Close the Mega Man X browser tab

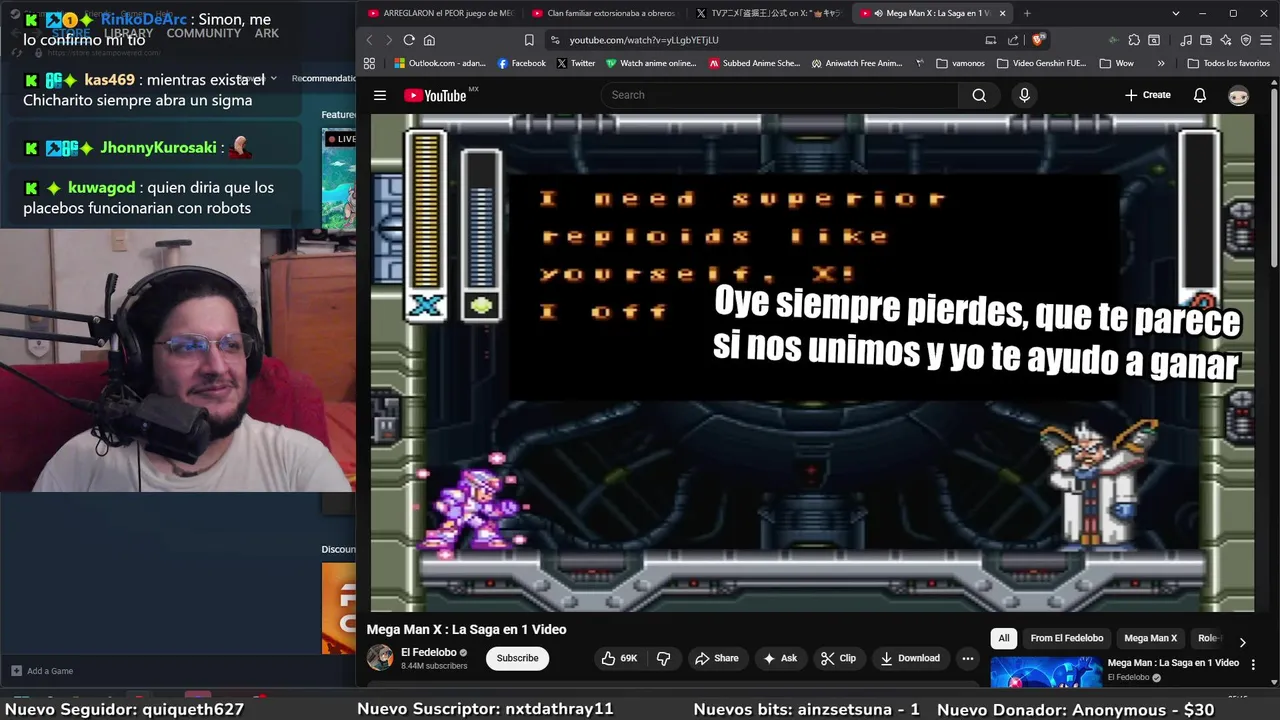tap(1002, 13)
